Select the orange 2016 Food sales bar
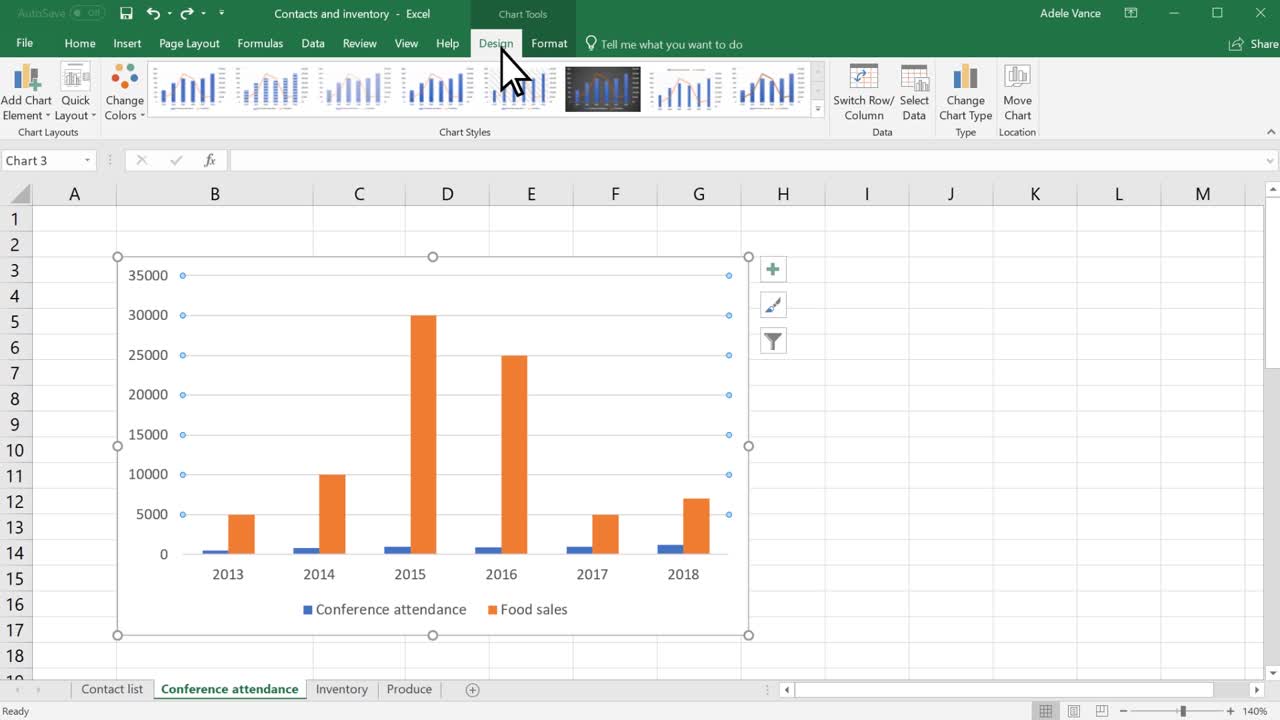The width and height of the screenshot is (1280, 720). tap(514, 455)
